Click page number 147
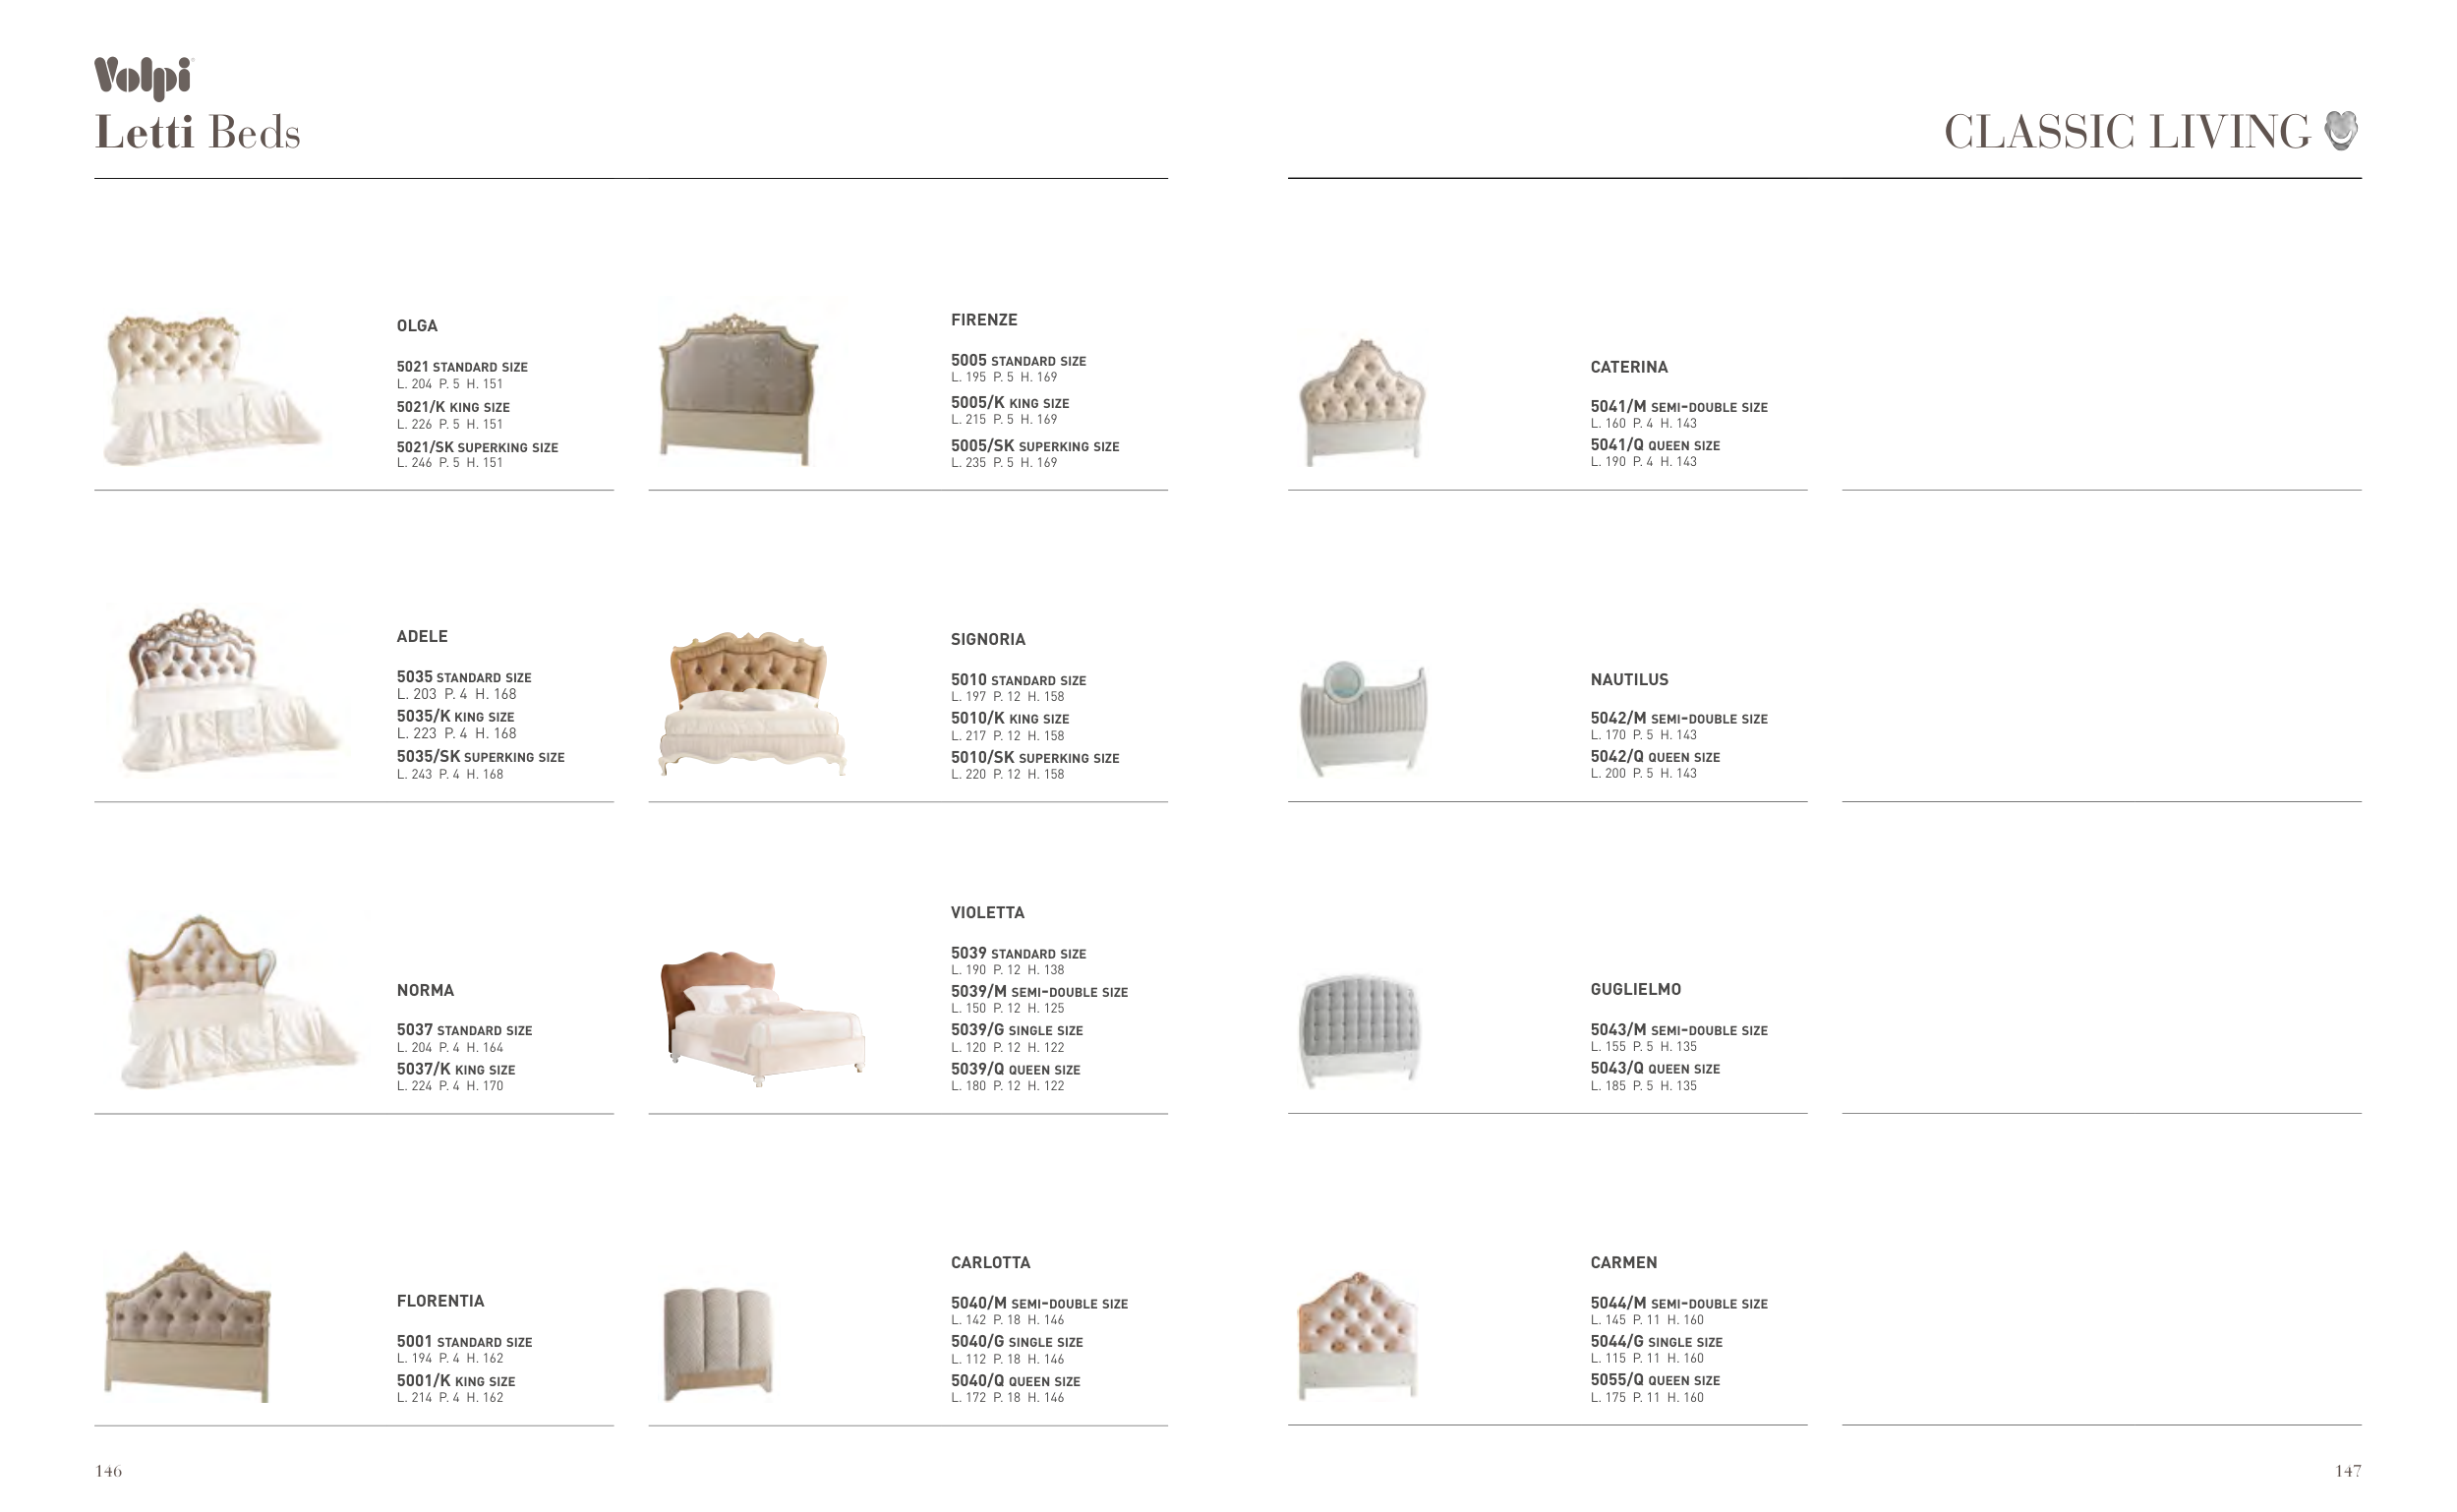 pyautogui.click(x=2347, y=1470)
